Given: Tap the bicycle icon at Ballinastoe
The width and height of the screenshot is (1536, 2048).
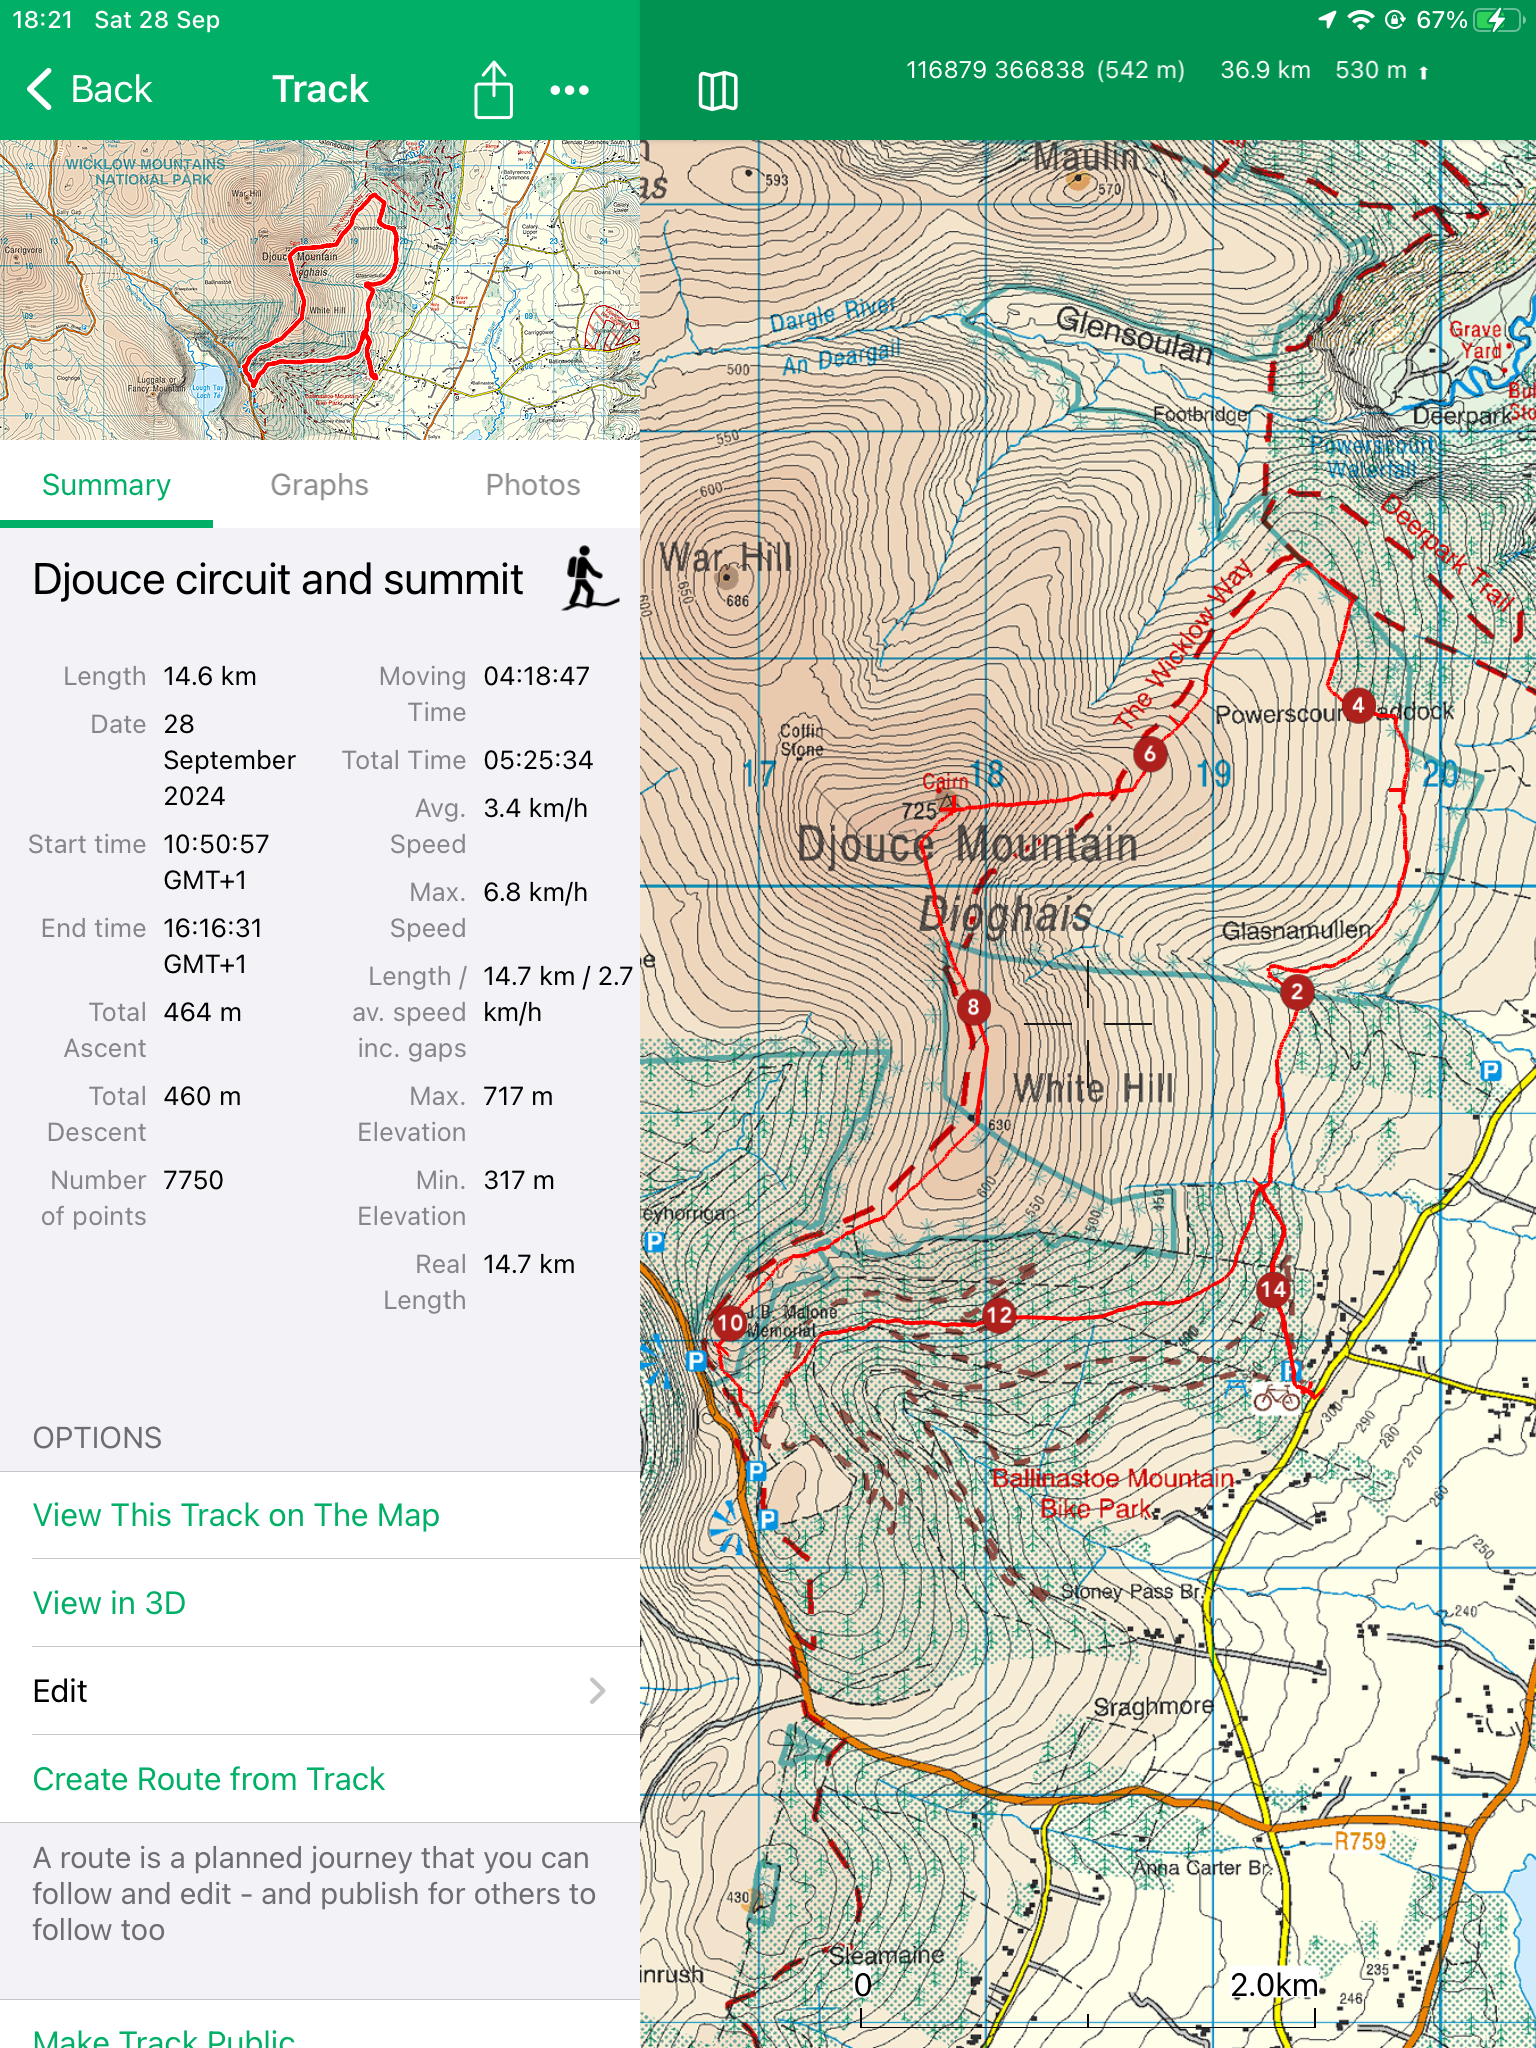Looking at the screenshot, I should coord(1276,1397).
